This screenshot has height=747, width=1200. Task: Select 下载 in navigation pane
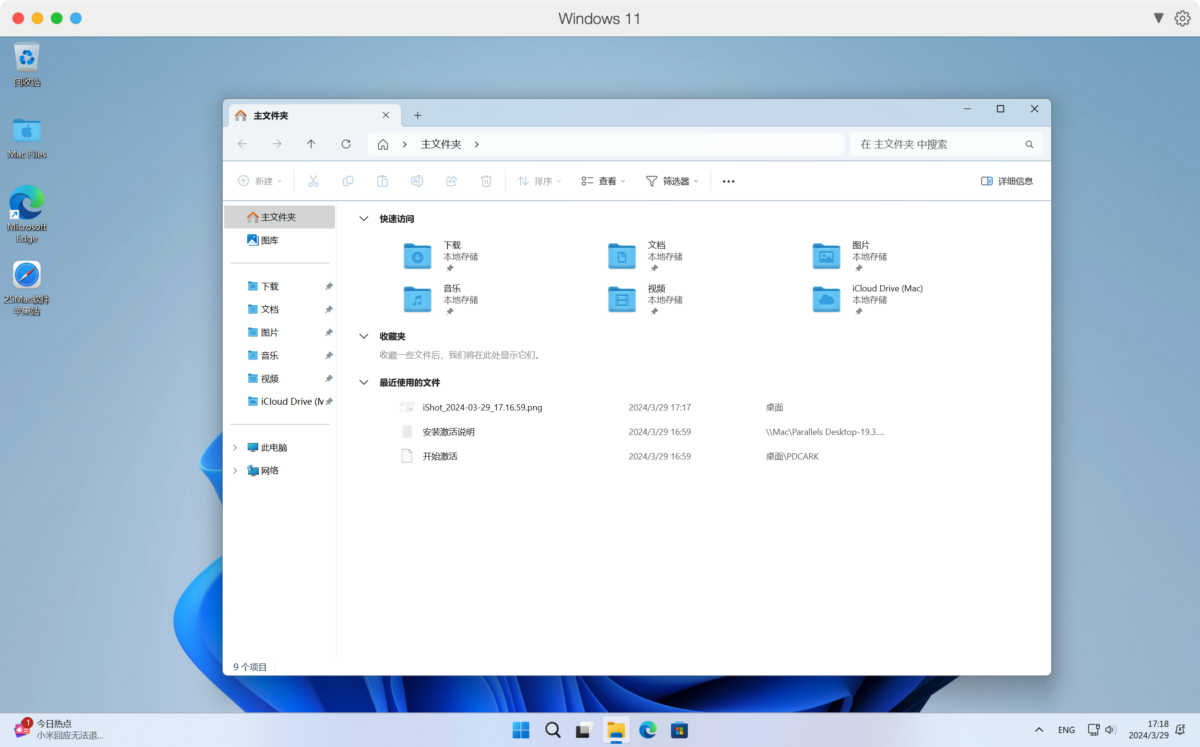279,286
